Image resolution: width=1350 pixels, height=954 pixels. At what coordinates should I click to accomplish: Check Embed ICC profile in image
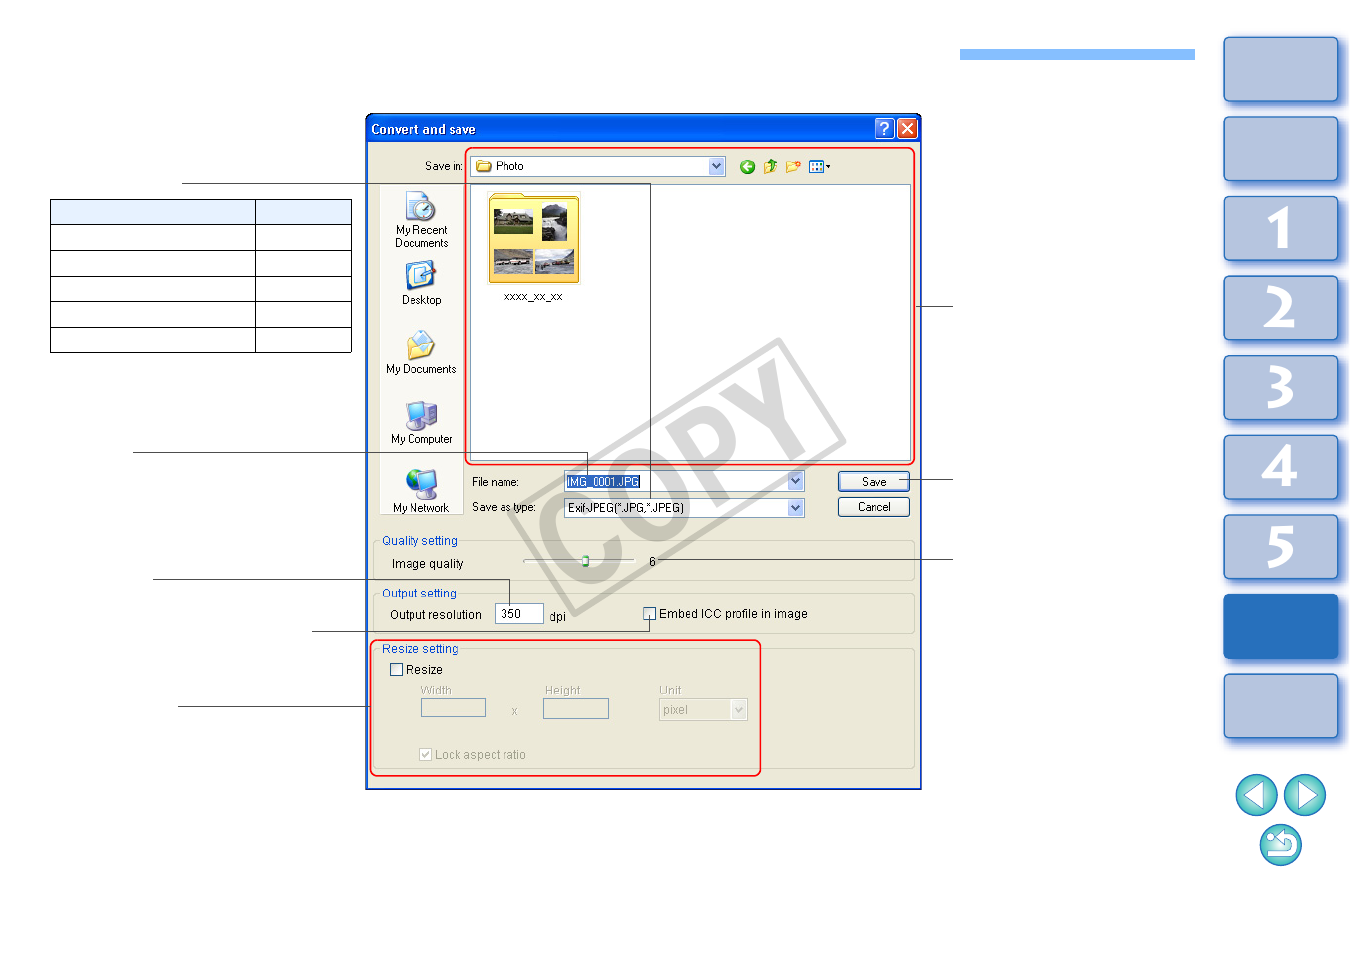[650, 614]
